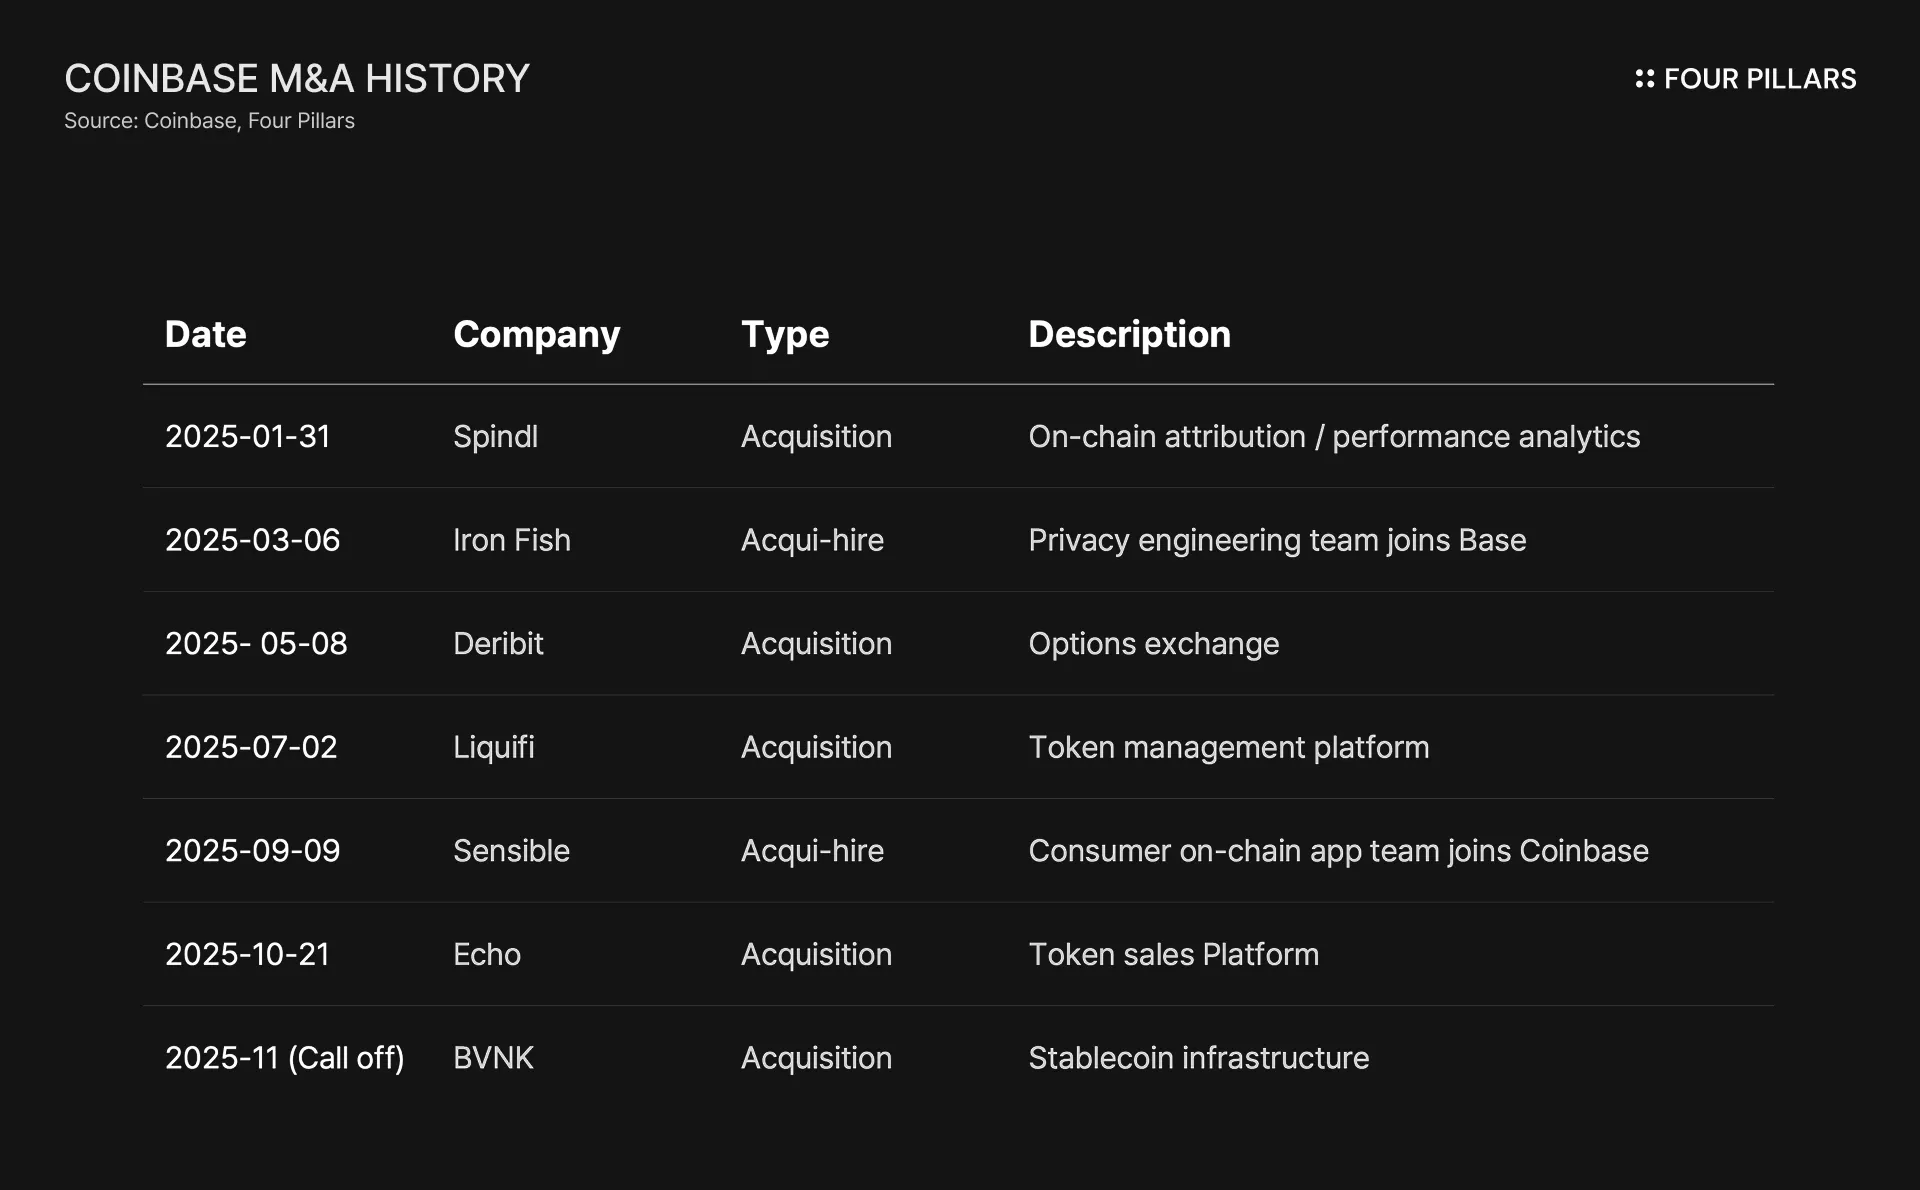Click the Four Pillars four-dot logo icon

point(1644,79)
